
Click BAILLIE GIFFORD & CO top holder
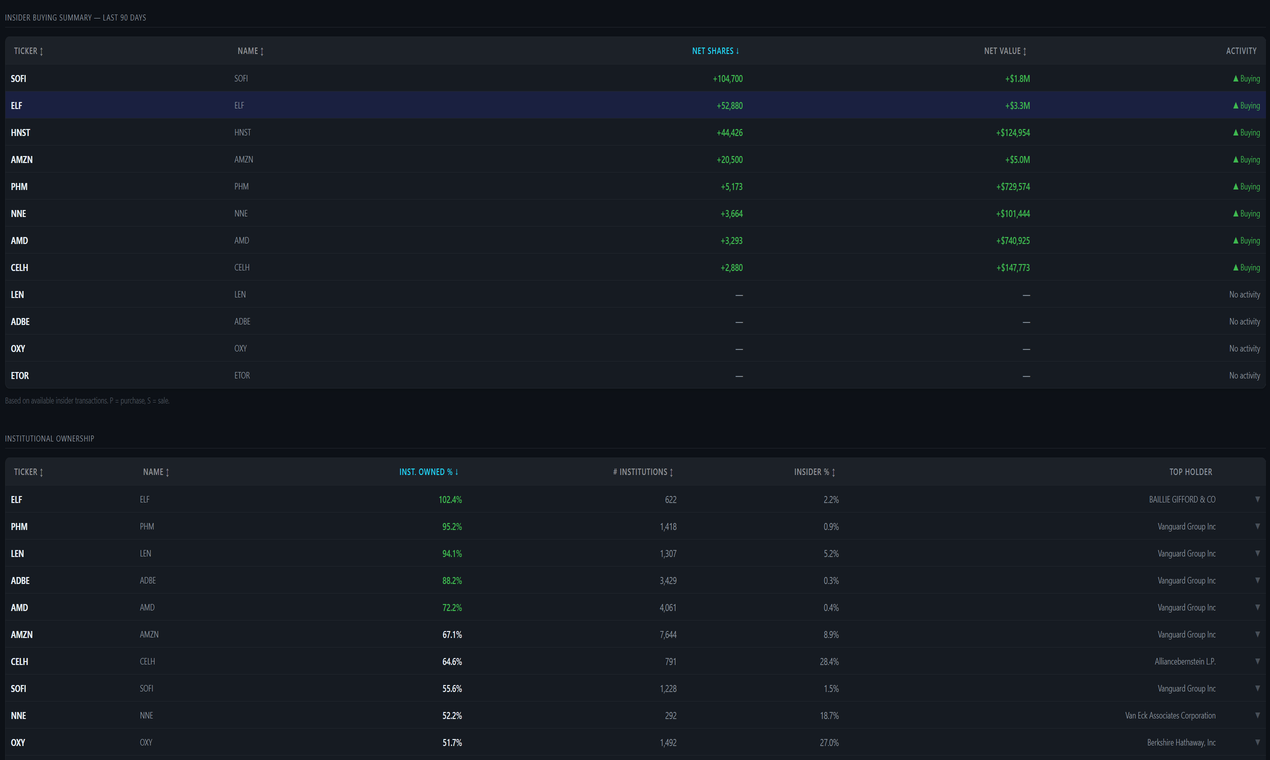tap(1182, 499)
